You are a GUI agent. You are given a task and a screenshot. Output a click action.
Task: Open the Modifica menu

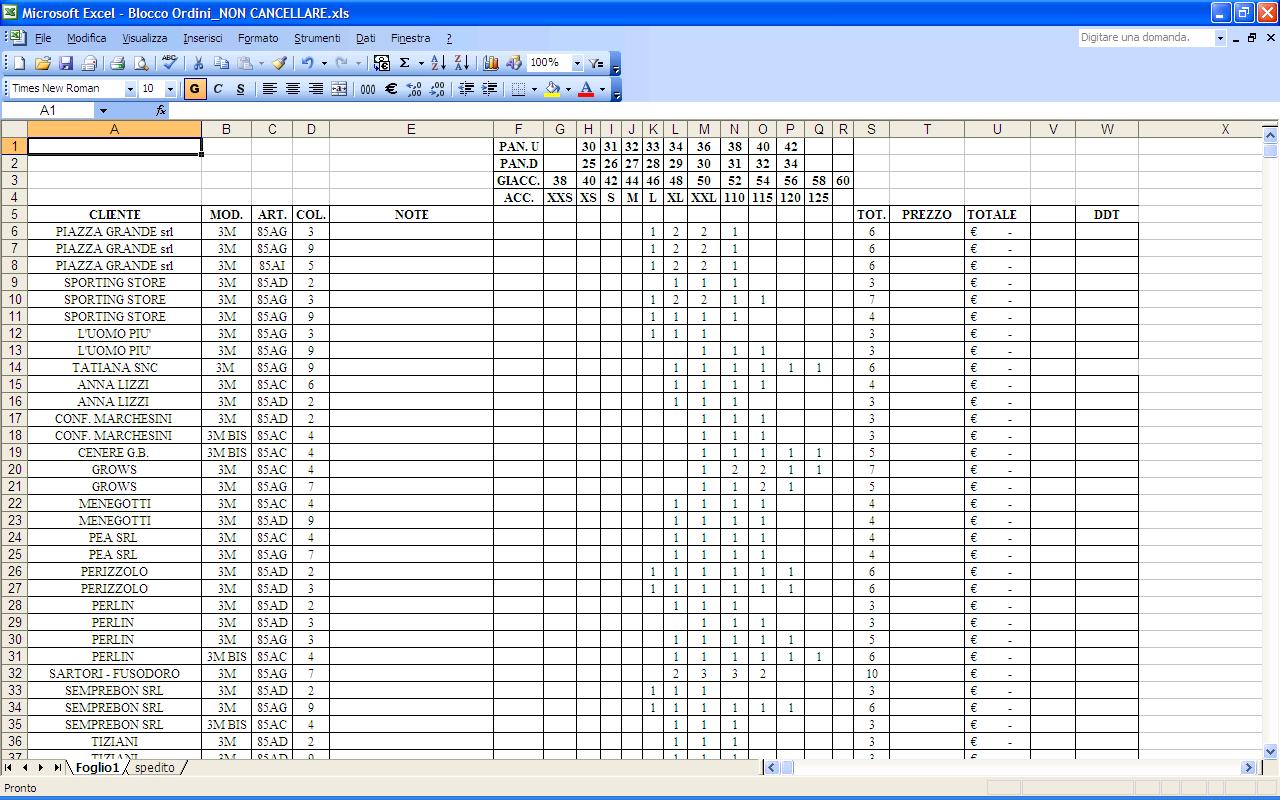point(86,38)
